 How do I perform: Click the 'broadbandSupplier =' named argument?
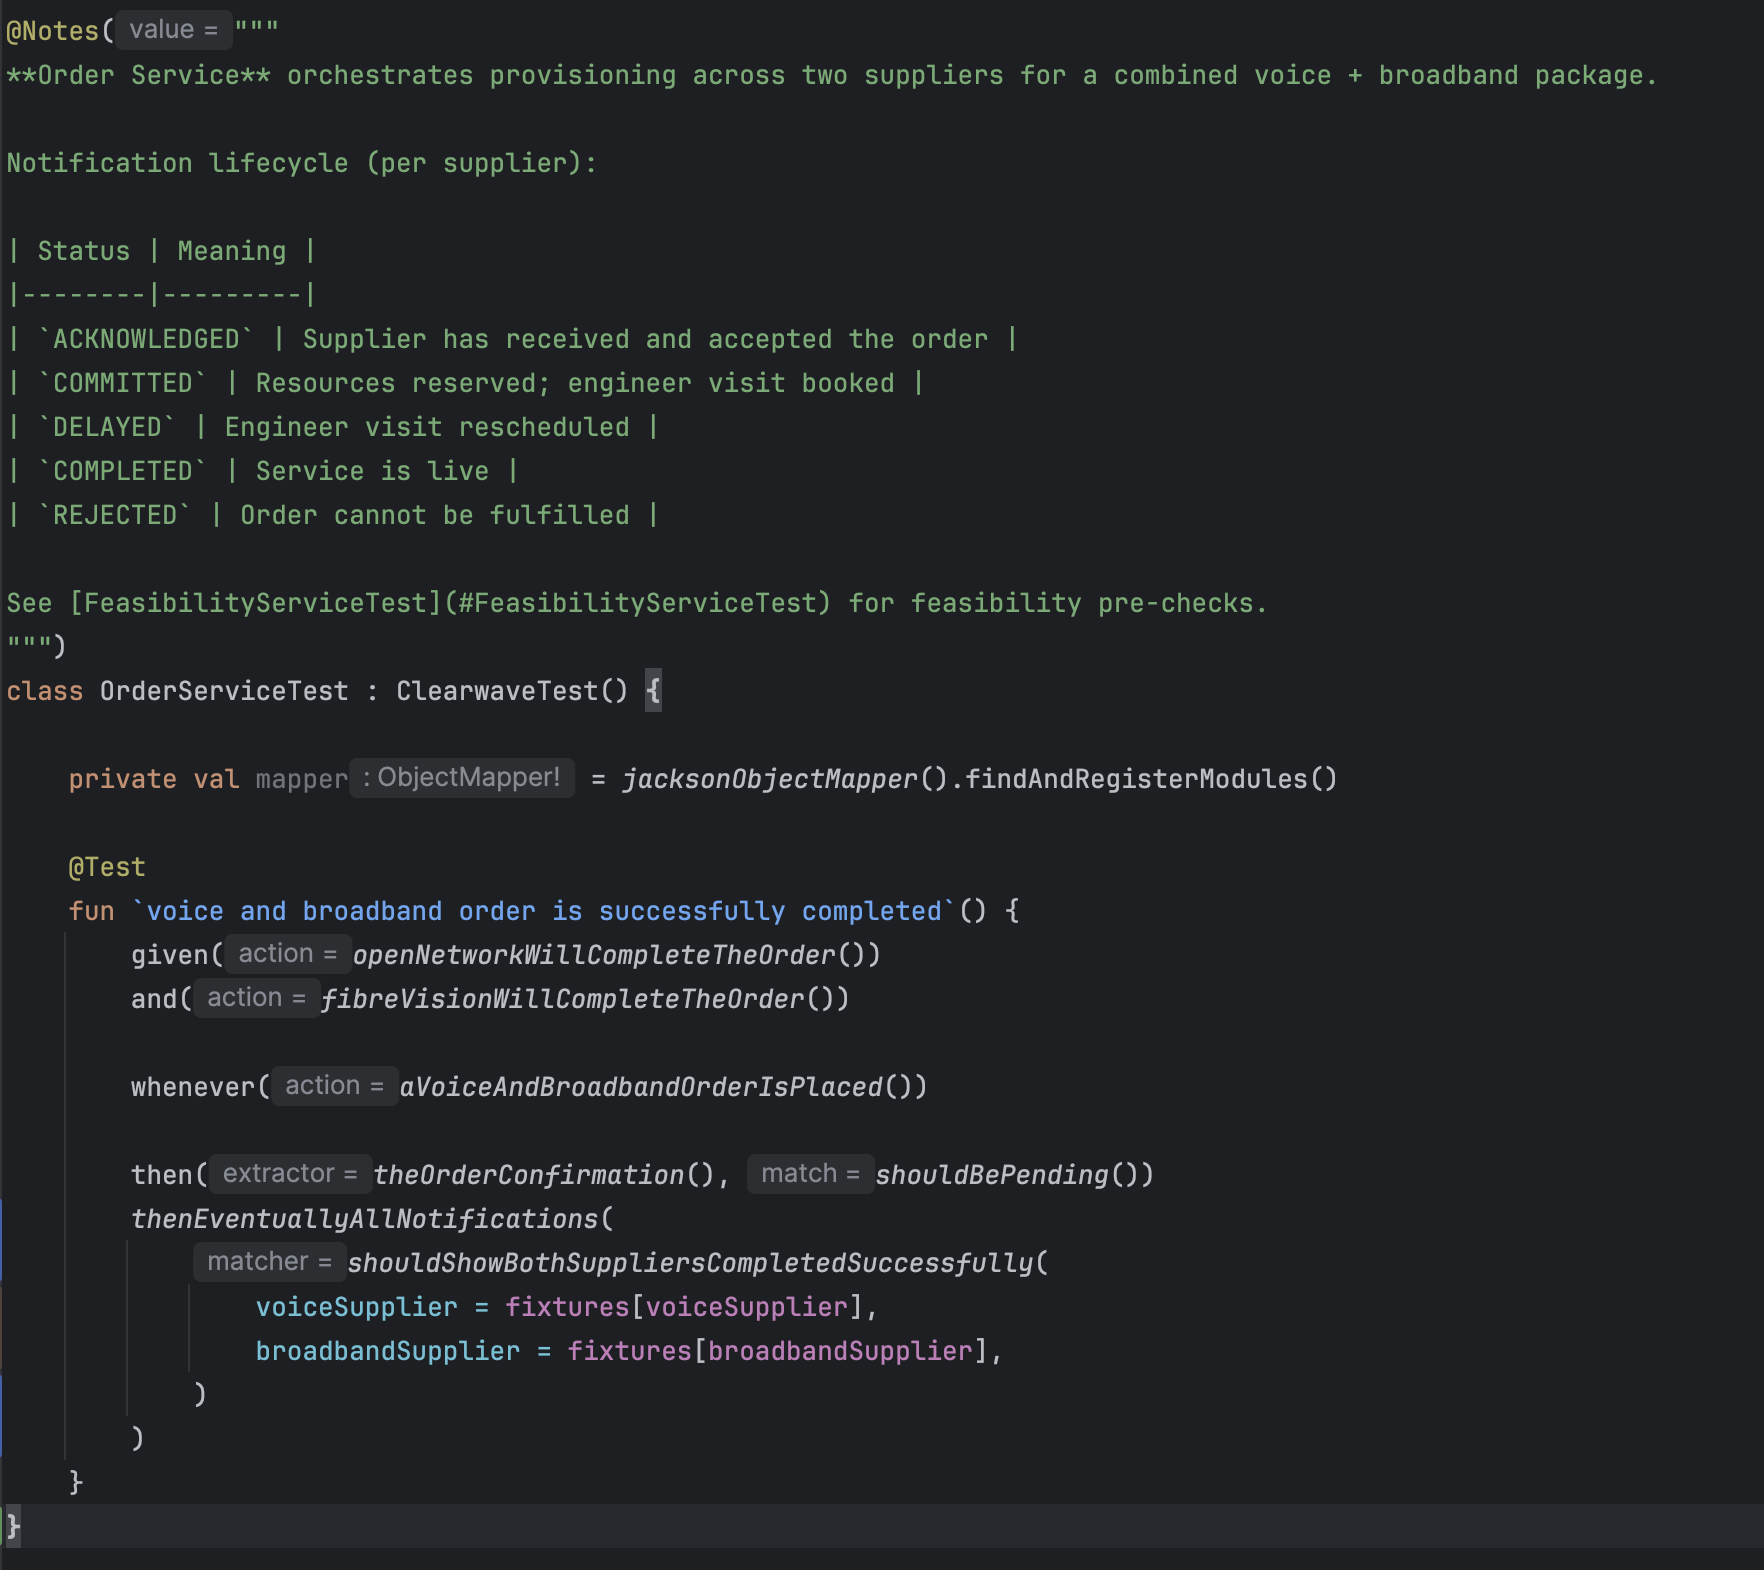coord(403,1351)
